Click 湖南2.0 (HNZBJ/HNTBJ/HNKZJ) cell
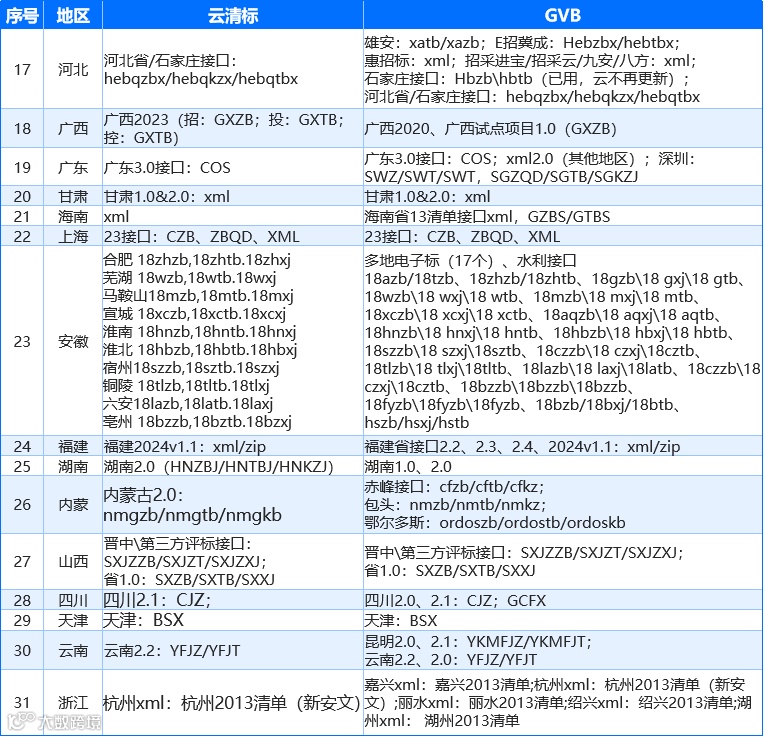Viewport: 766px width, 737px height. coord(233,466)
